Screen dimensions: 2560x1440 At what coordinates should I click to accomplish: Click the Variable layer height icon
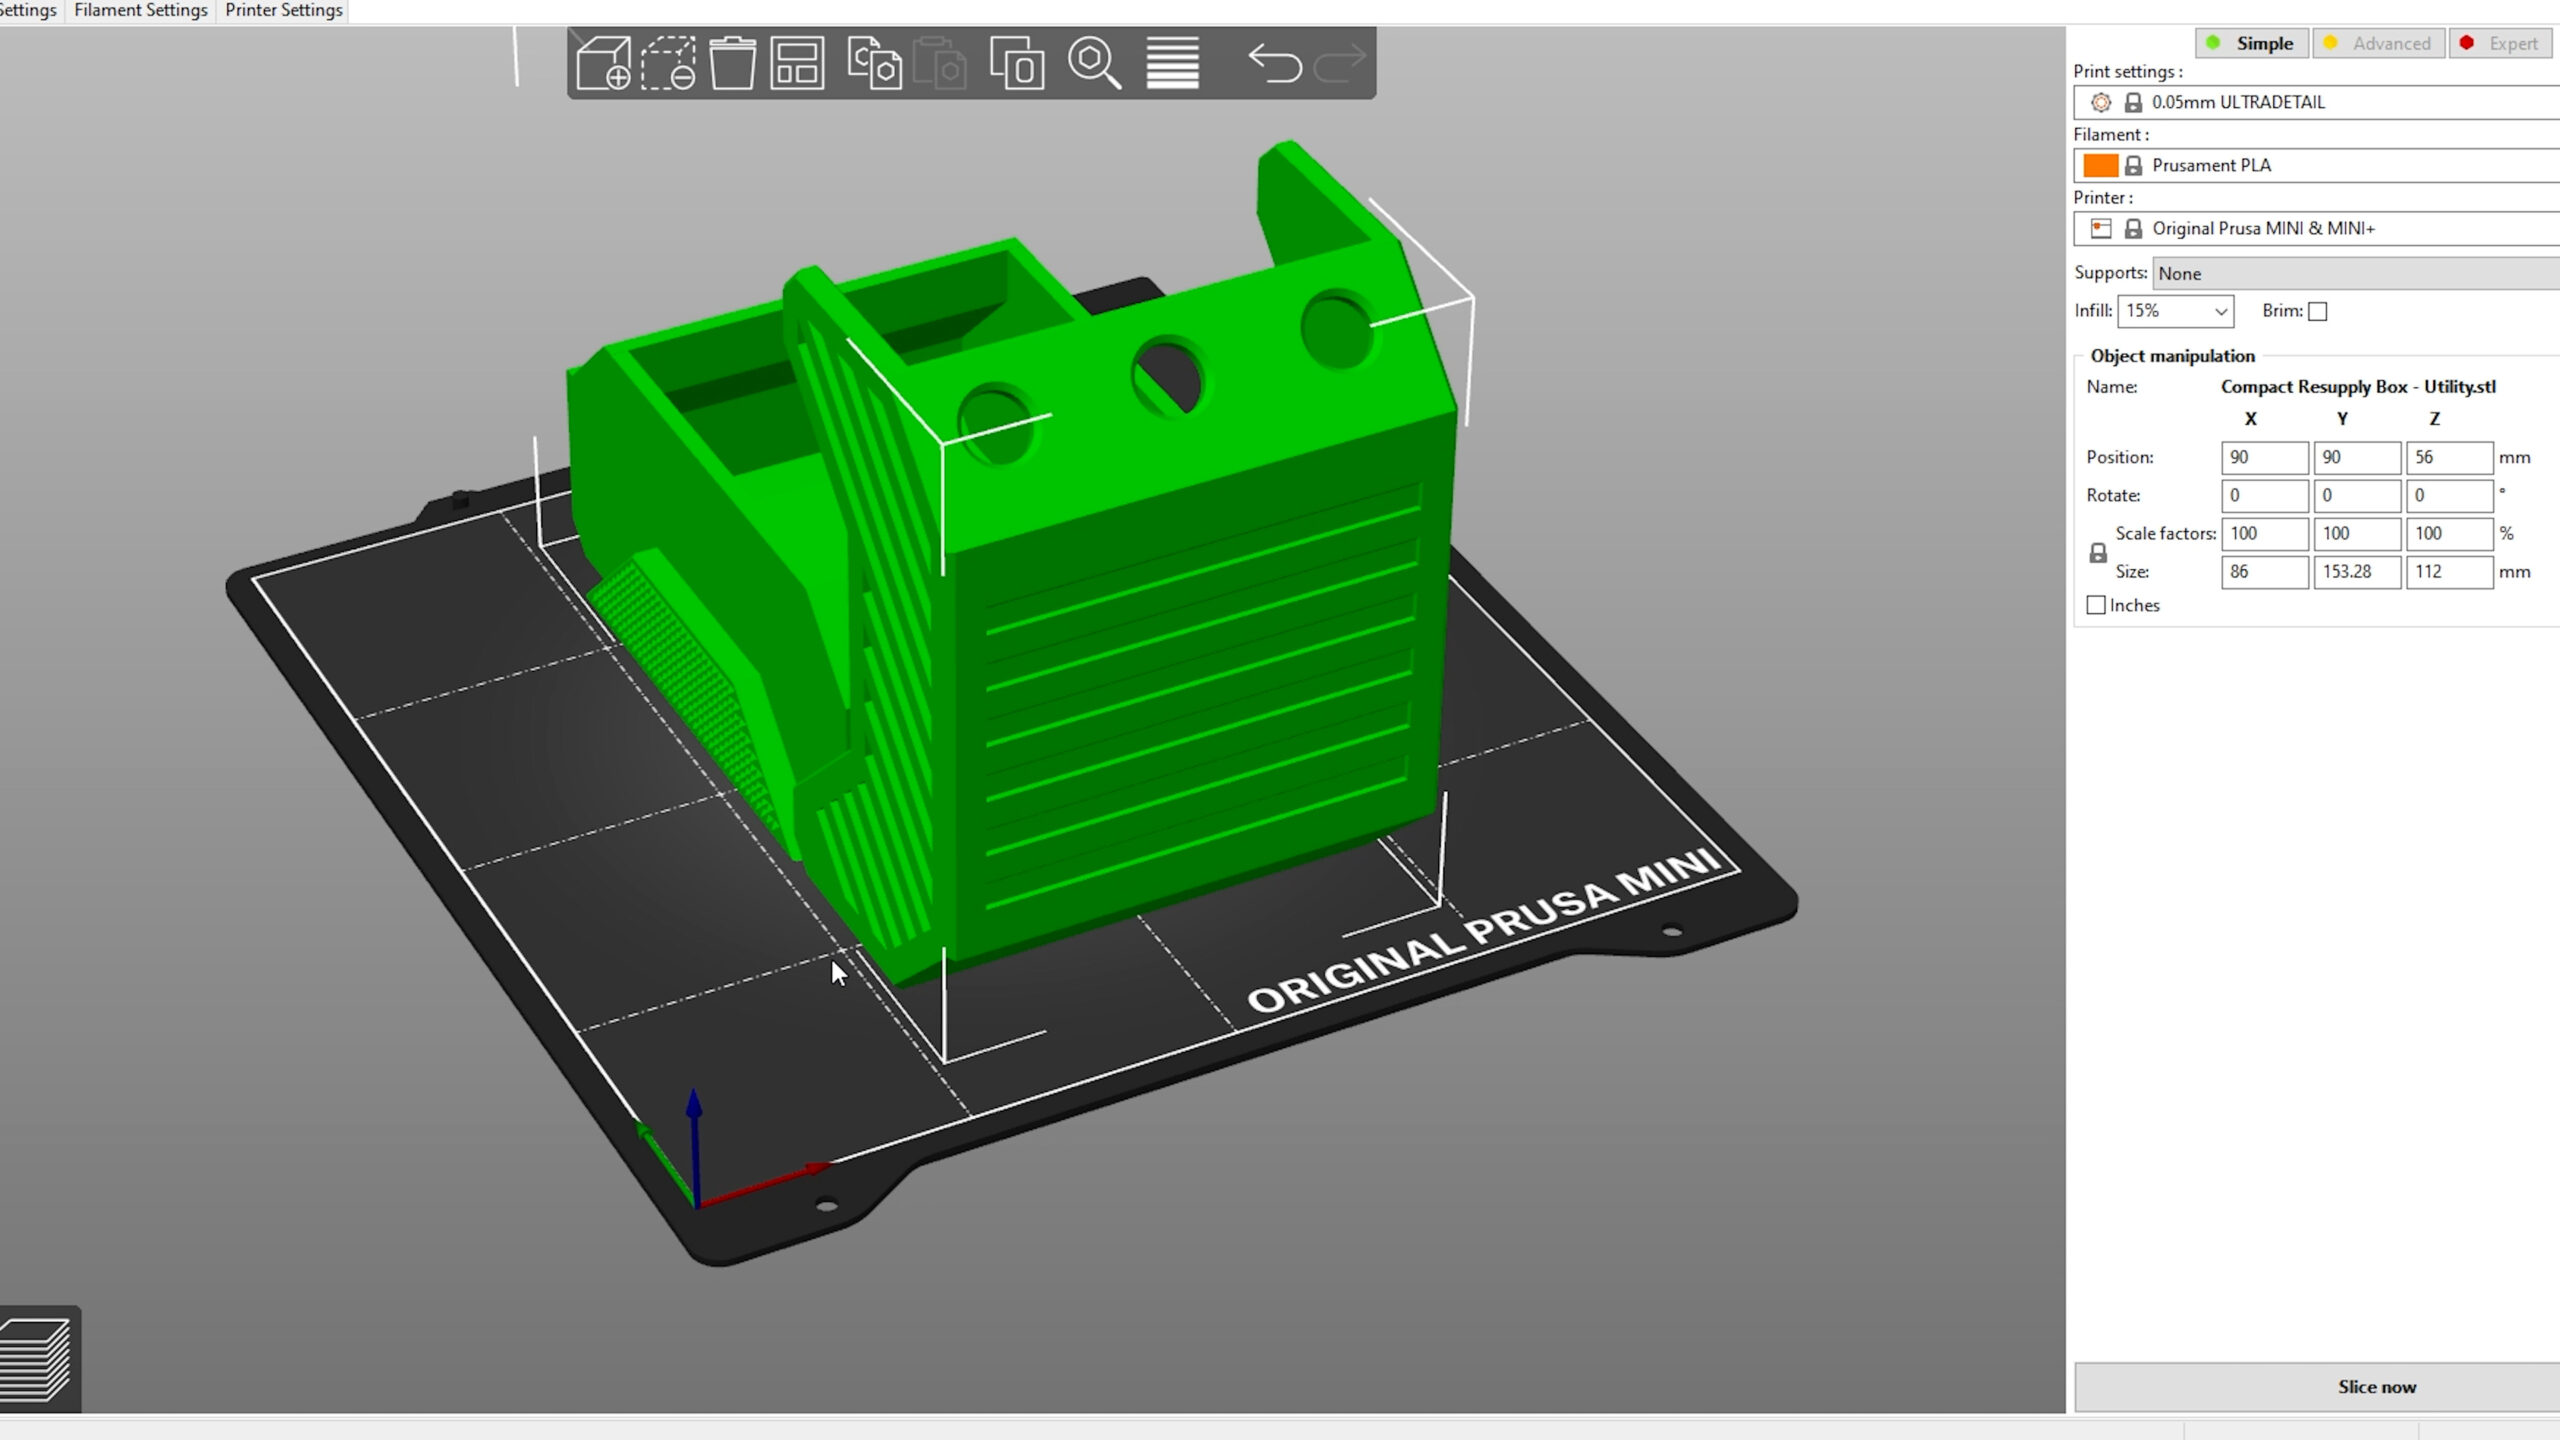1172,62
